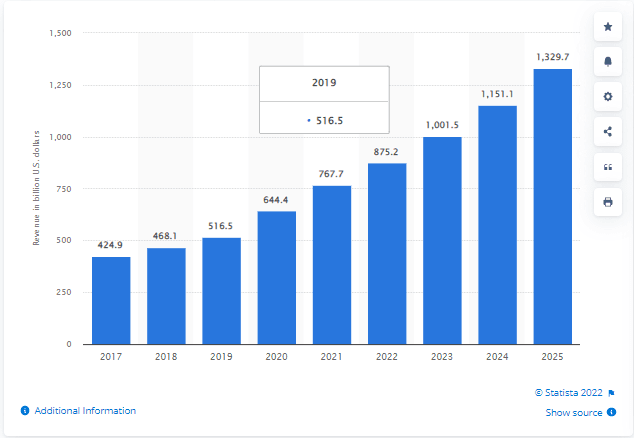Click the info icon next to Show source

(611, 412)
